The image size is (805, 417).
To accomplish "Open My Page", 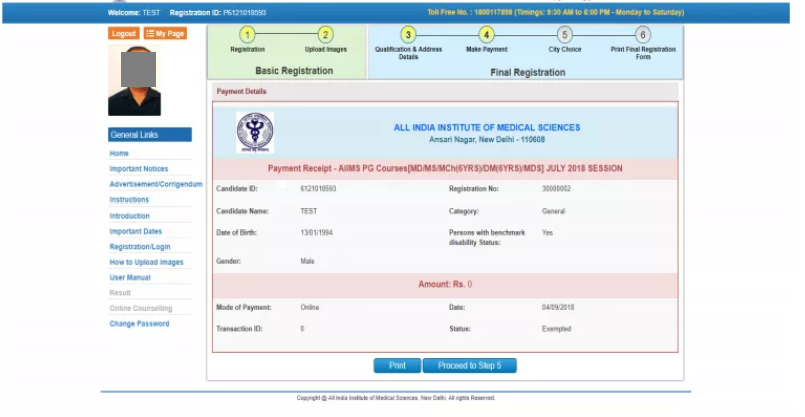I will point(165,33).
